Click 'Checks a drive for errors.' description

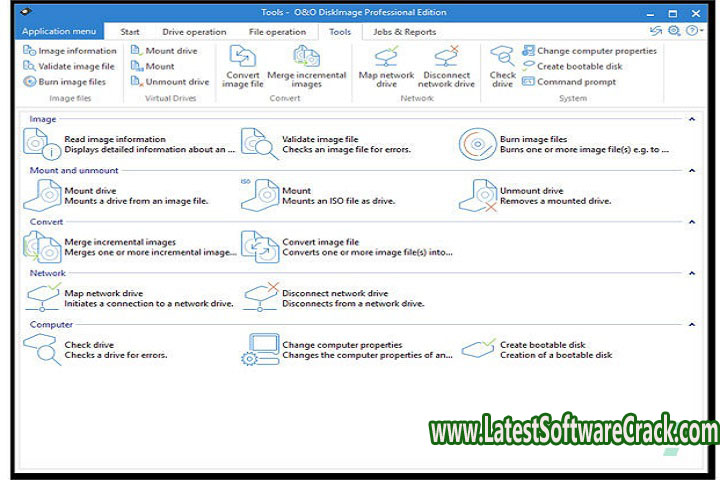coord(116,355)
